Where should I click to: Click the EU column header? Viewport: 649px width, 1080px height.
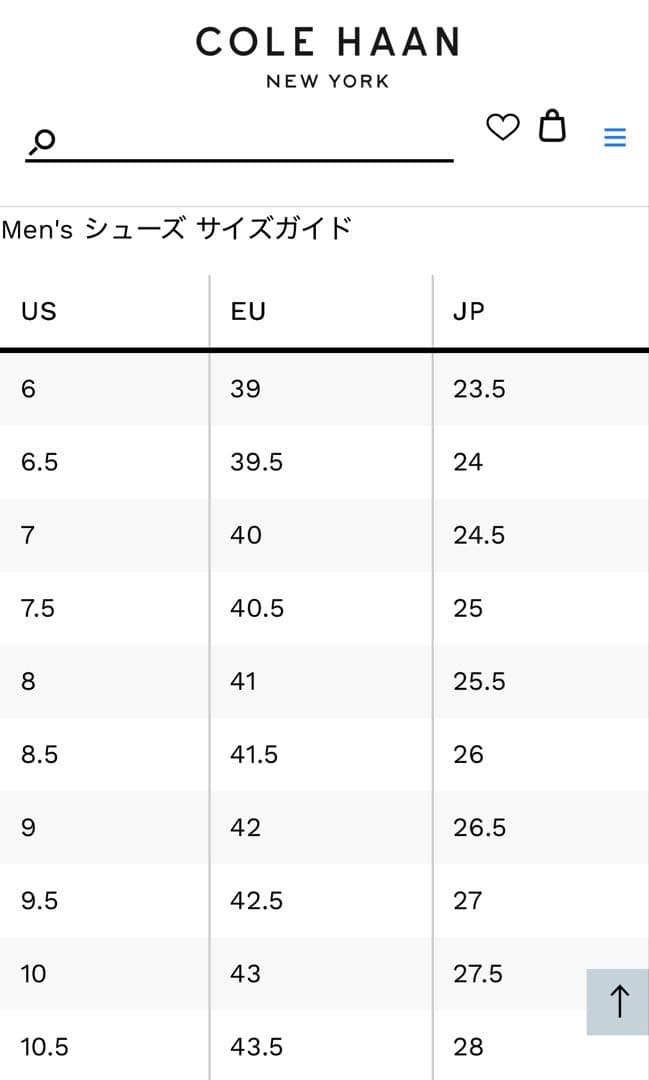[248, 312]
